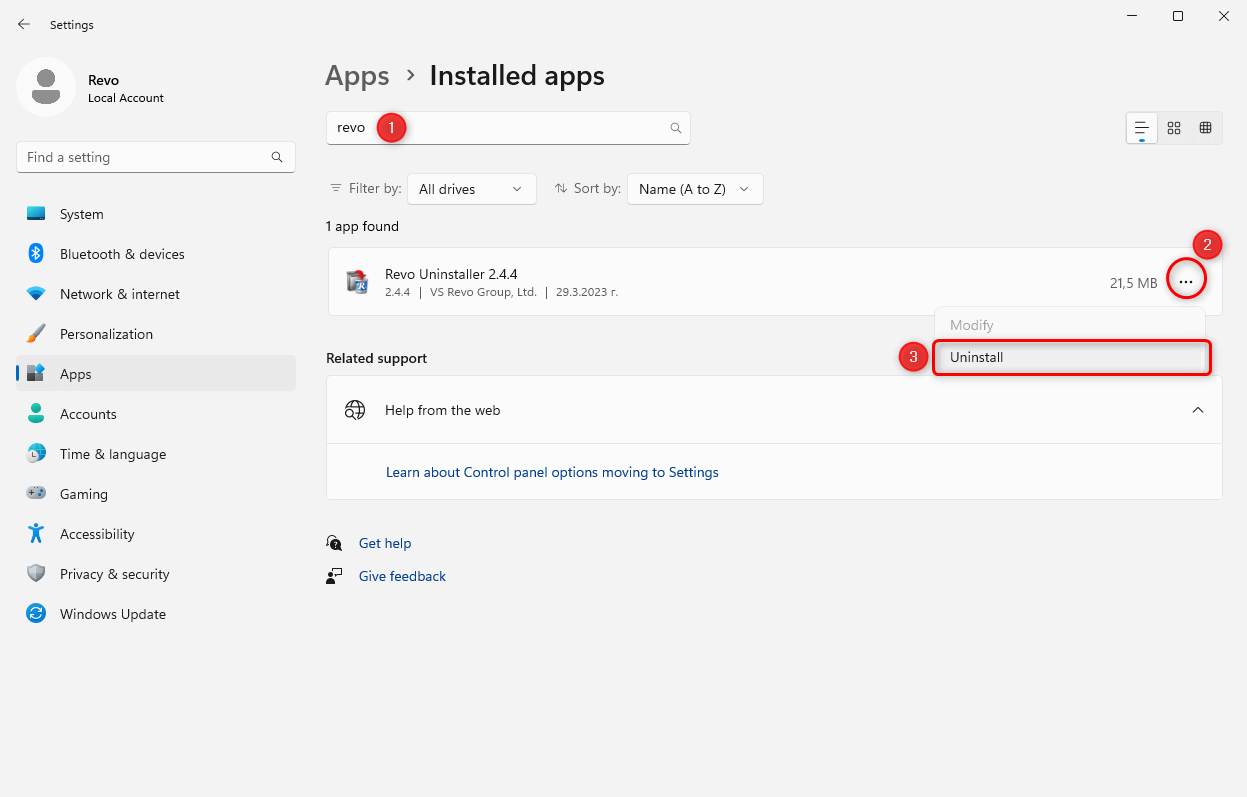Viewport: 1247px width, 797px height.
Task: Click the Give feedback link
Action: click(402, 576)
